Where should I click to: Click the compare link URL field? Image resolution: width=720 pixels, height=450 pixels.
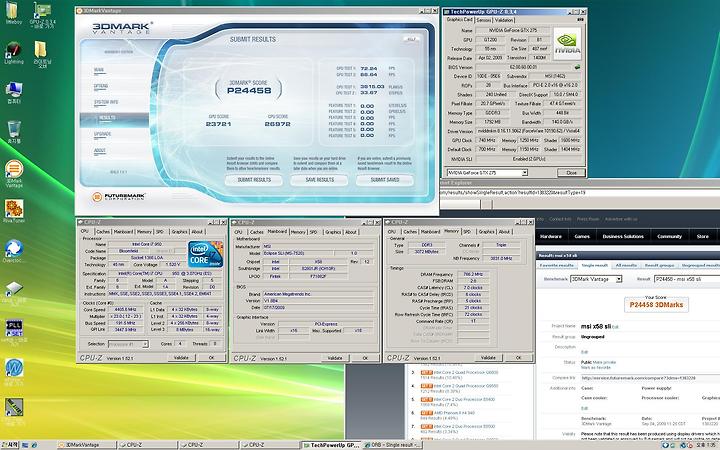[x=650, y=378]
